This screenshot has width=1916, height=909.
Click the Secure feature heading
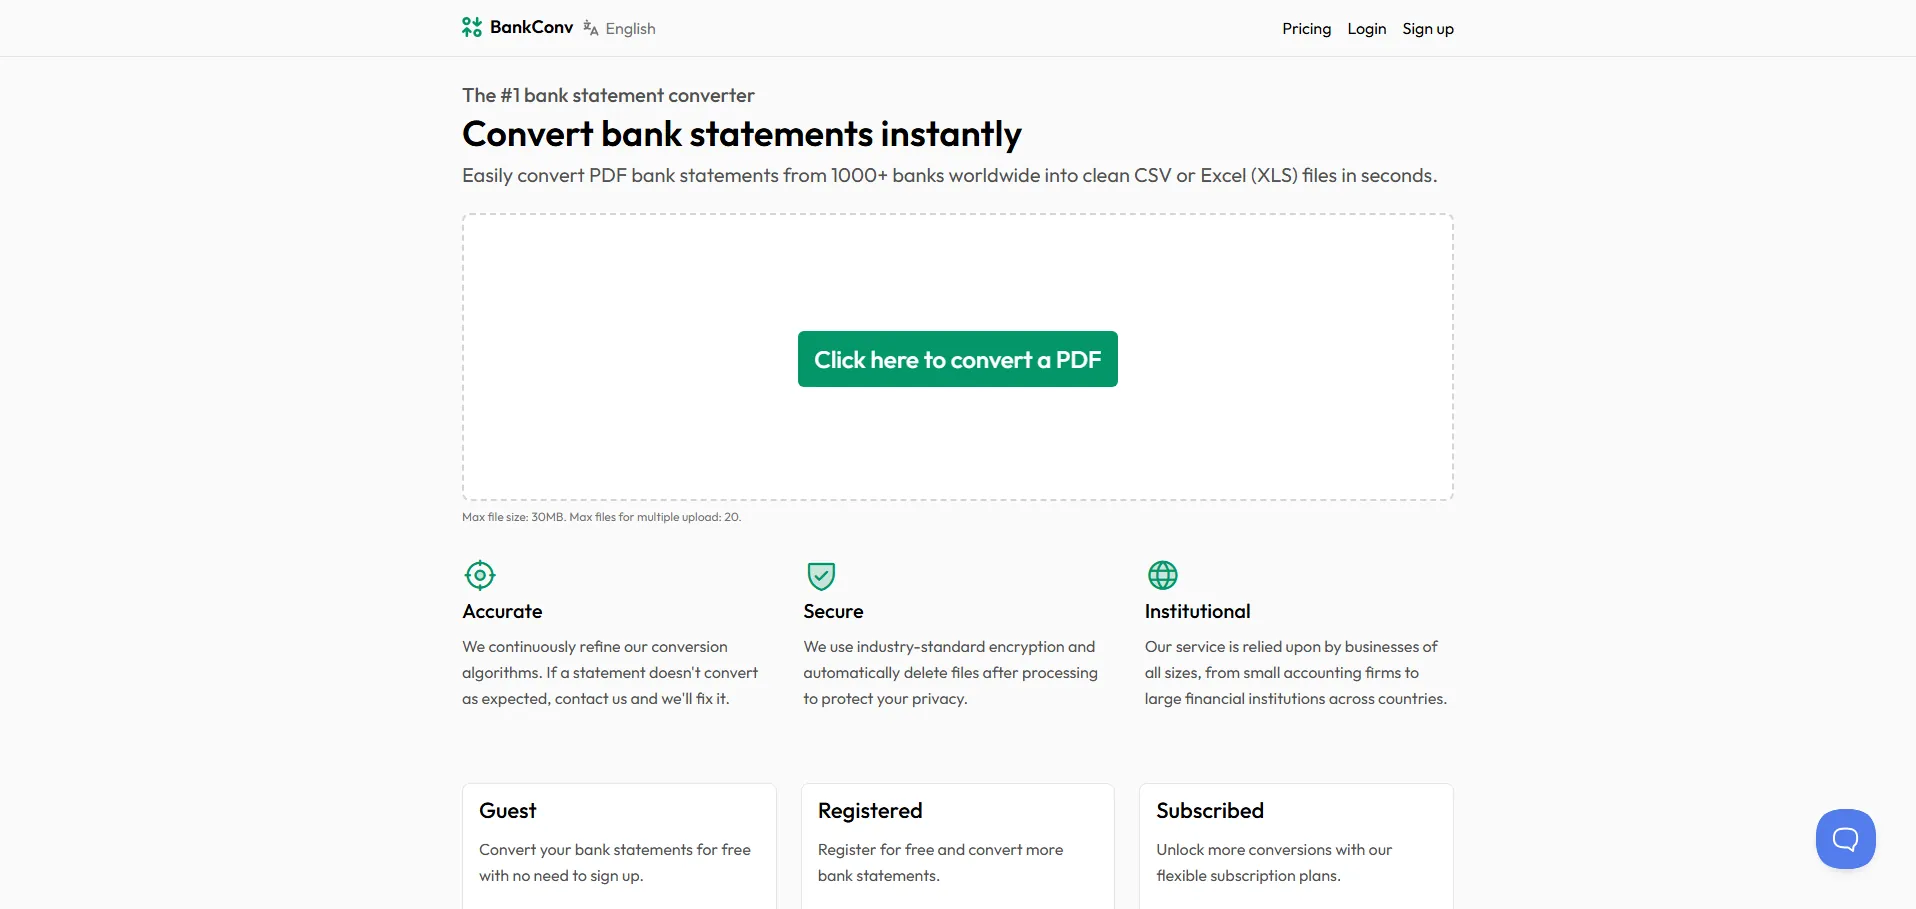pyautogui.click(x=833, y=611)
